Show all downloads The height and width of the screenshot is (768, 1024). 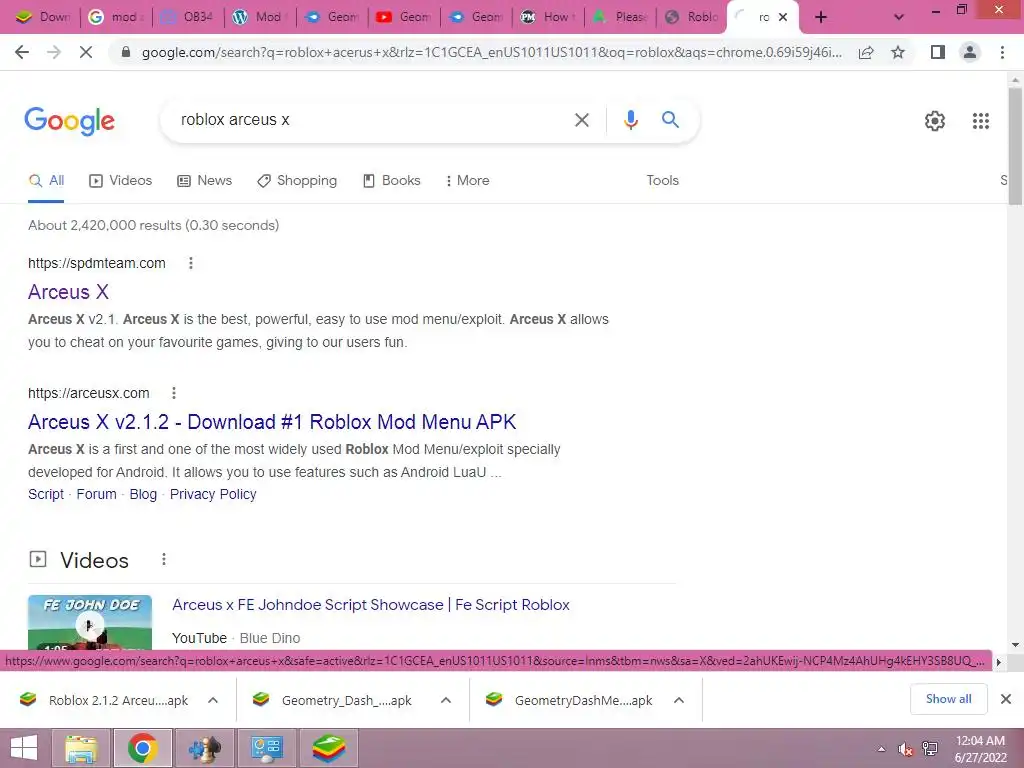click(948, 699)
